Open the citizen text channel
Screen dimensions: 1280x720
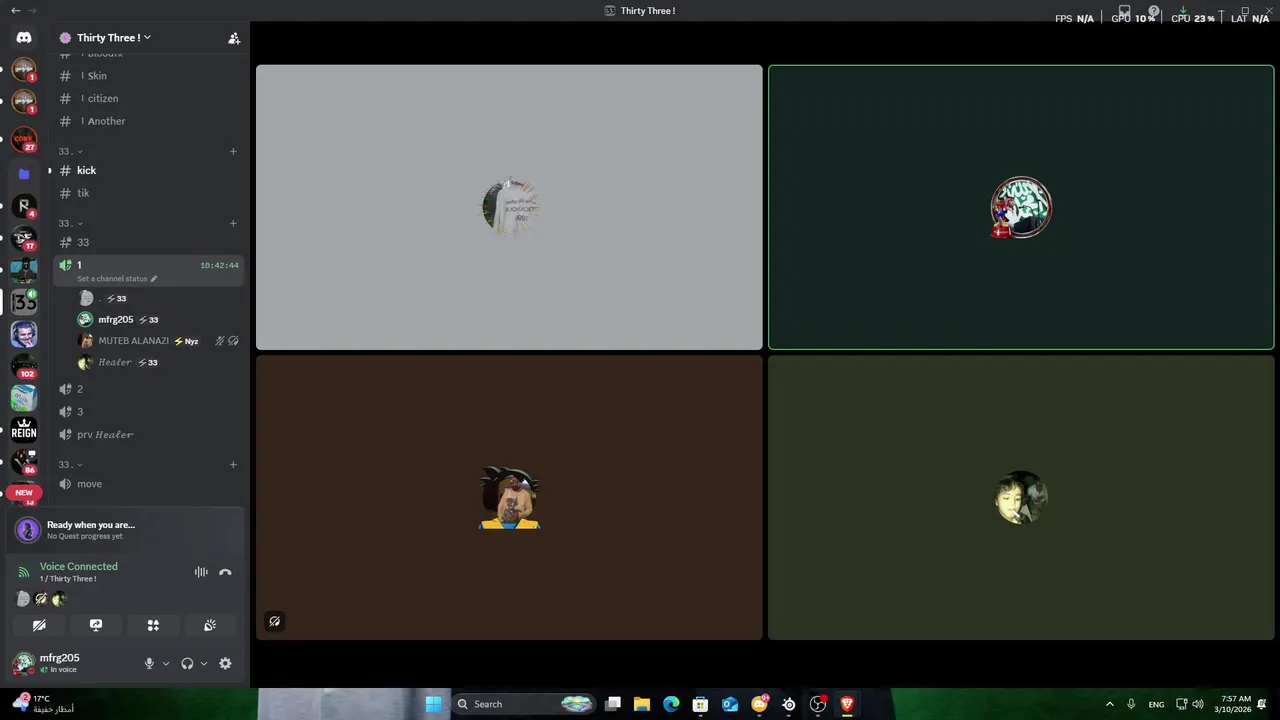coord(148,98)
